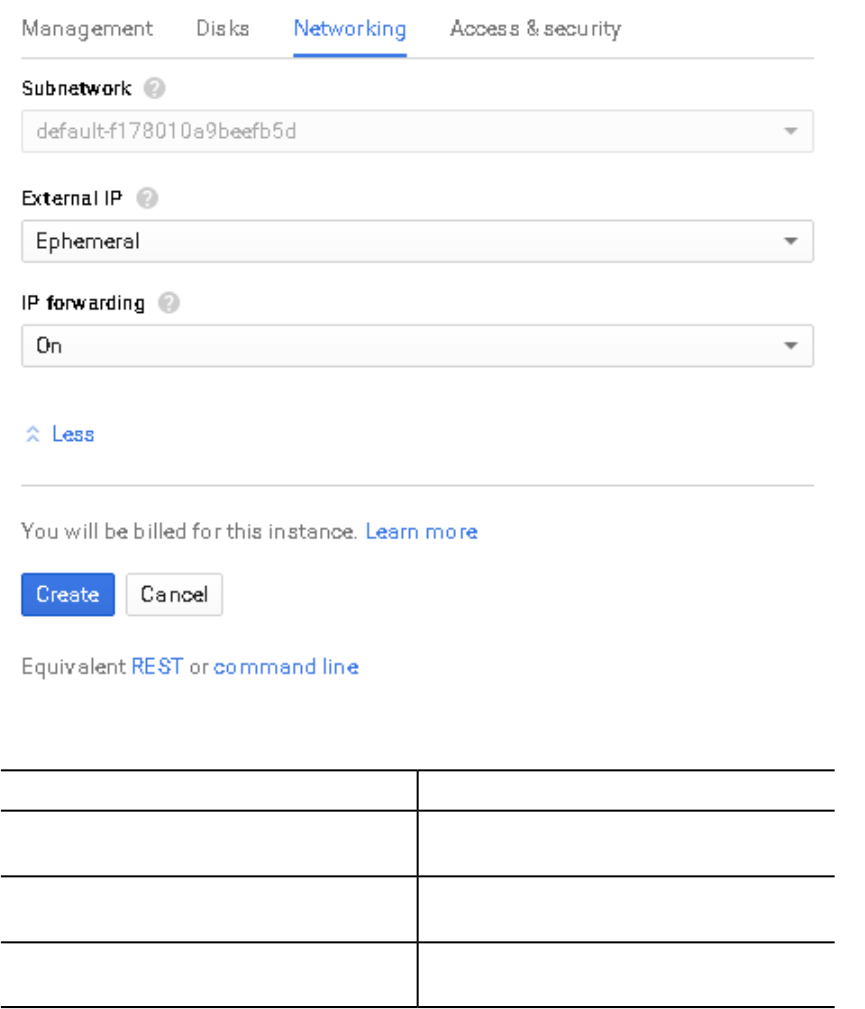The height and width of the screenshot is (1009, 865).
Task: Click the External IP field label
Action: [72, 199]
